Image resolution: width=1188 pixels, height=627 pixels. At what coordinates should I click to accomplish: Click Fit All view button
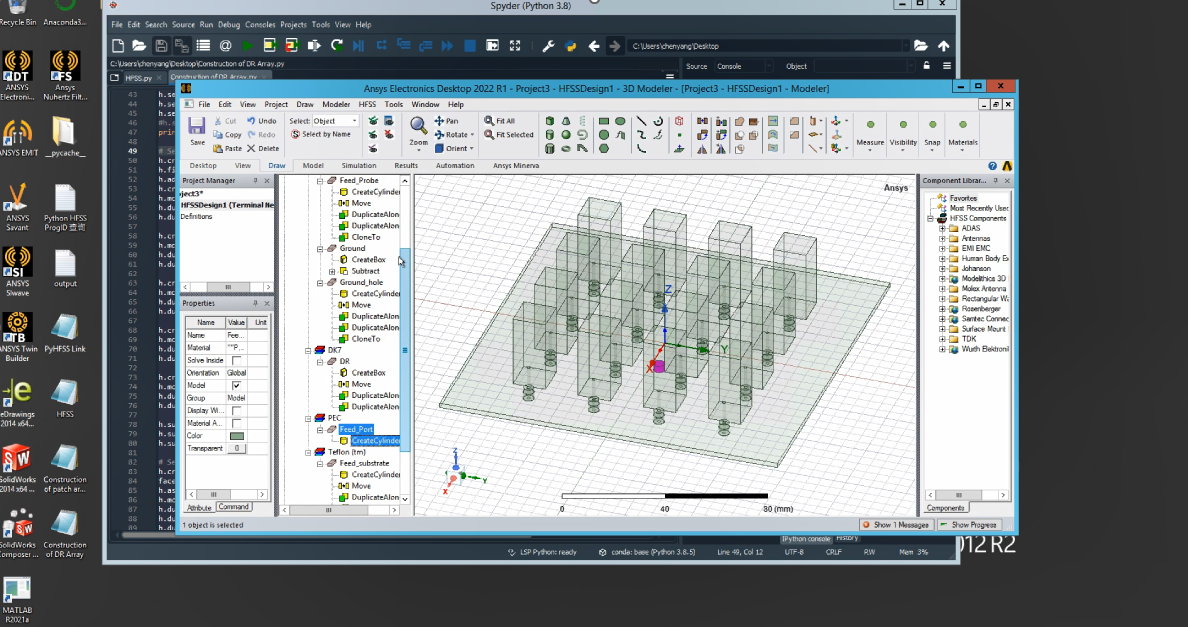pyautogui.click(x=499, y=121)
